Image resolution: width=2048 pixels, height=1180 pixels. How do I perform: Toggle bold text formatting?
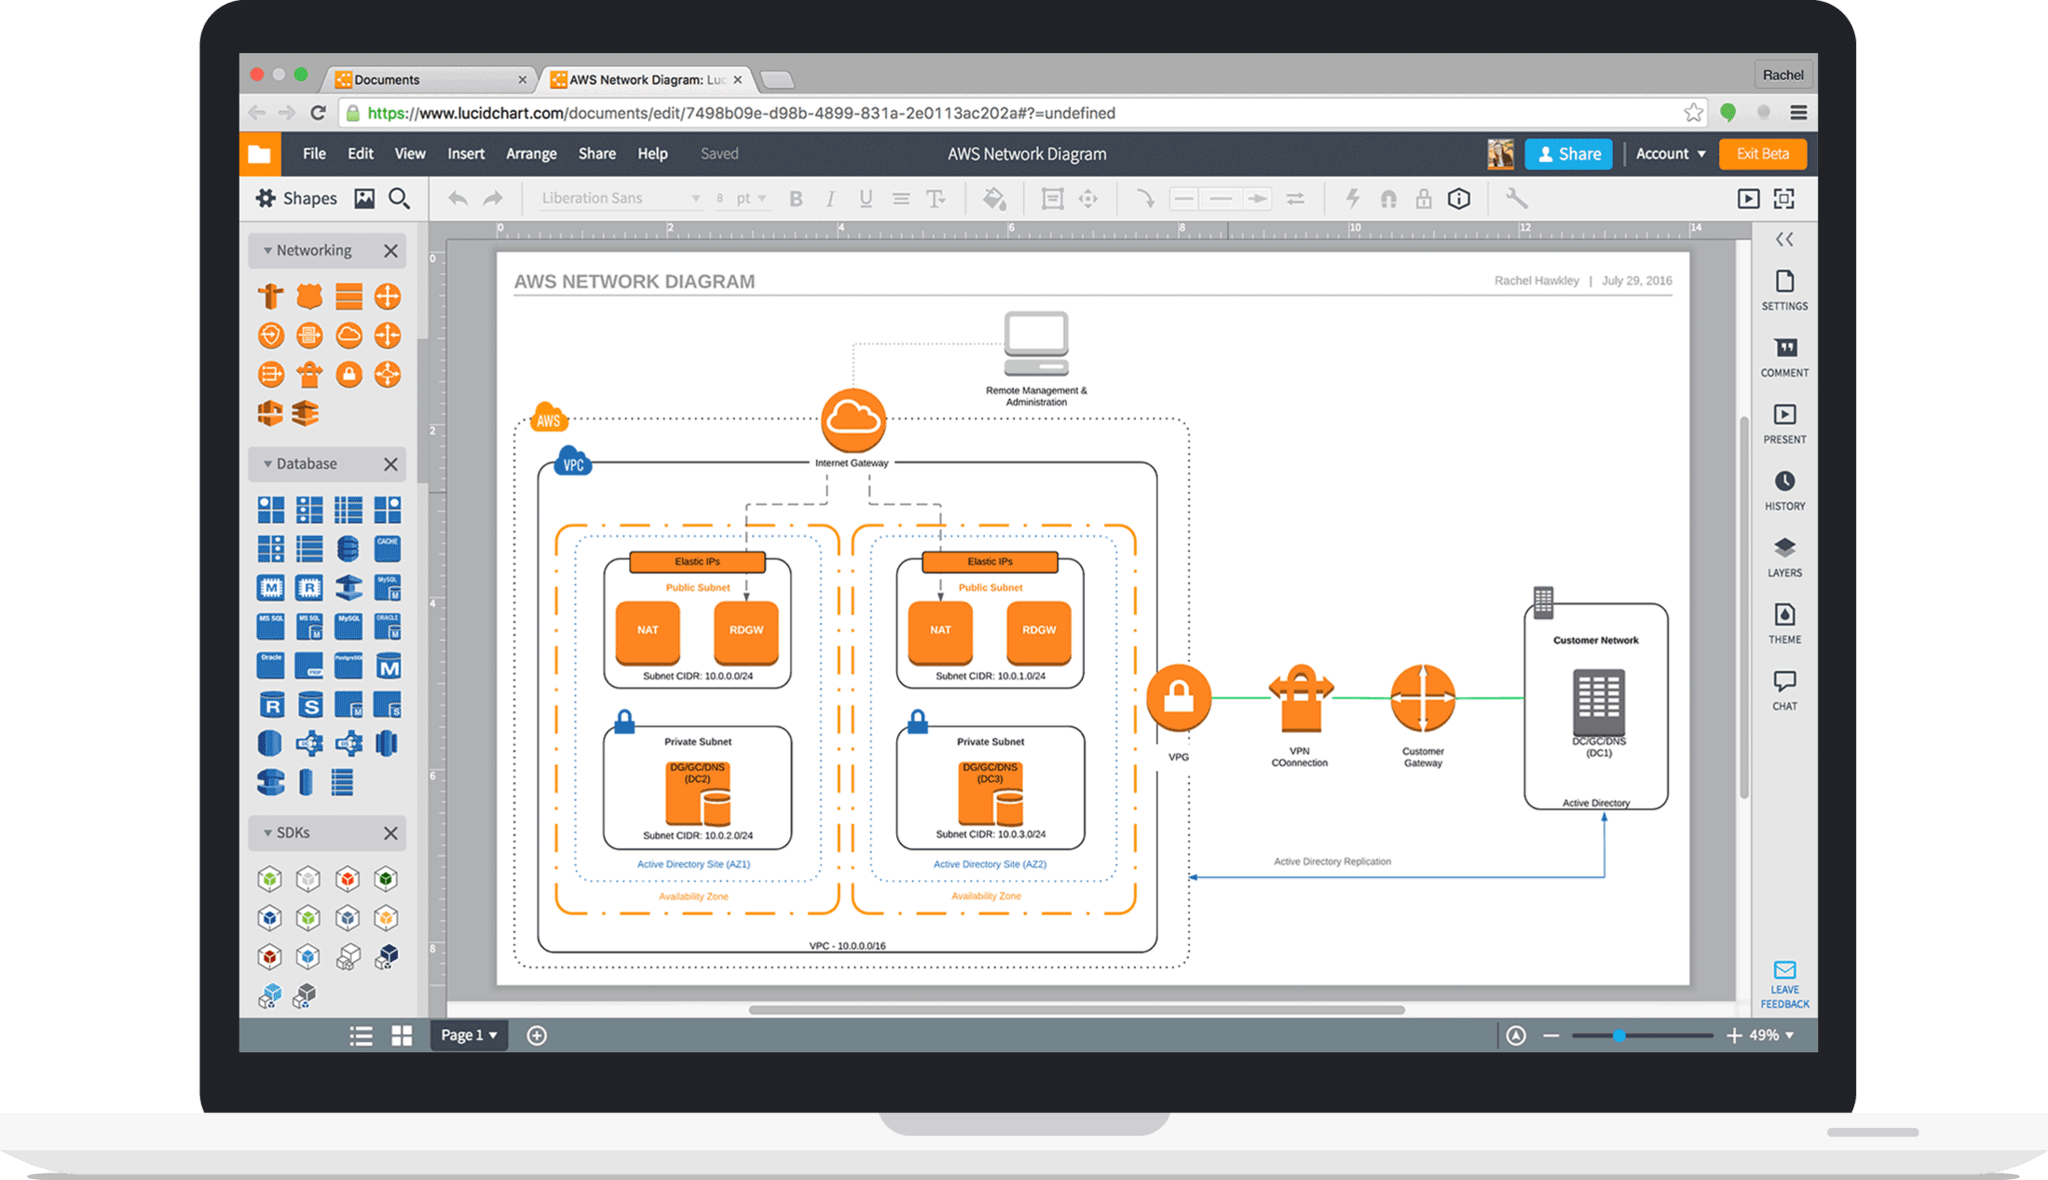click(795, 198)
